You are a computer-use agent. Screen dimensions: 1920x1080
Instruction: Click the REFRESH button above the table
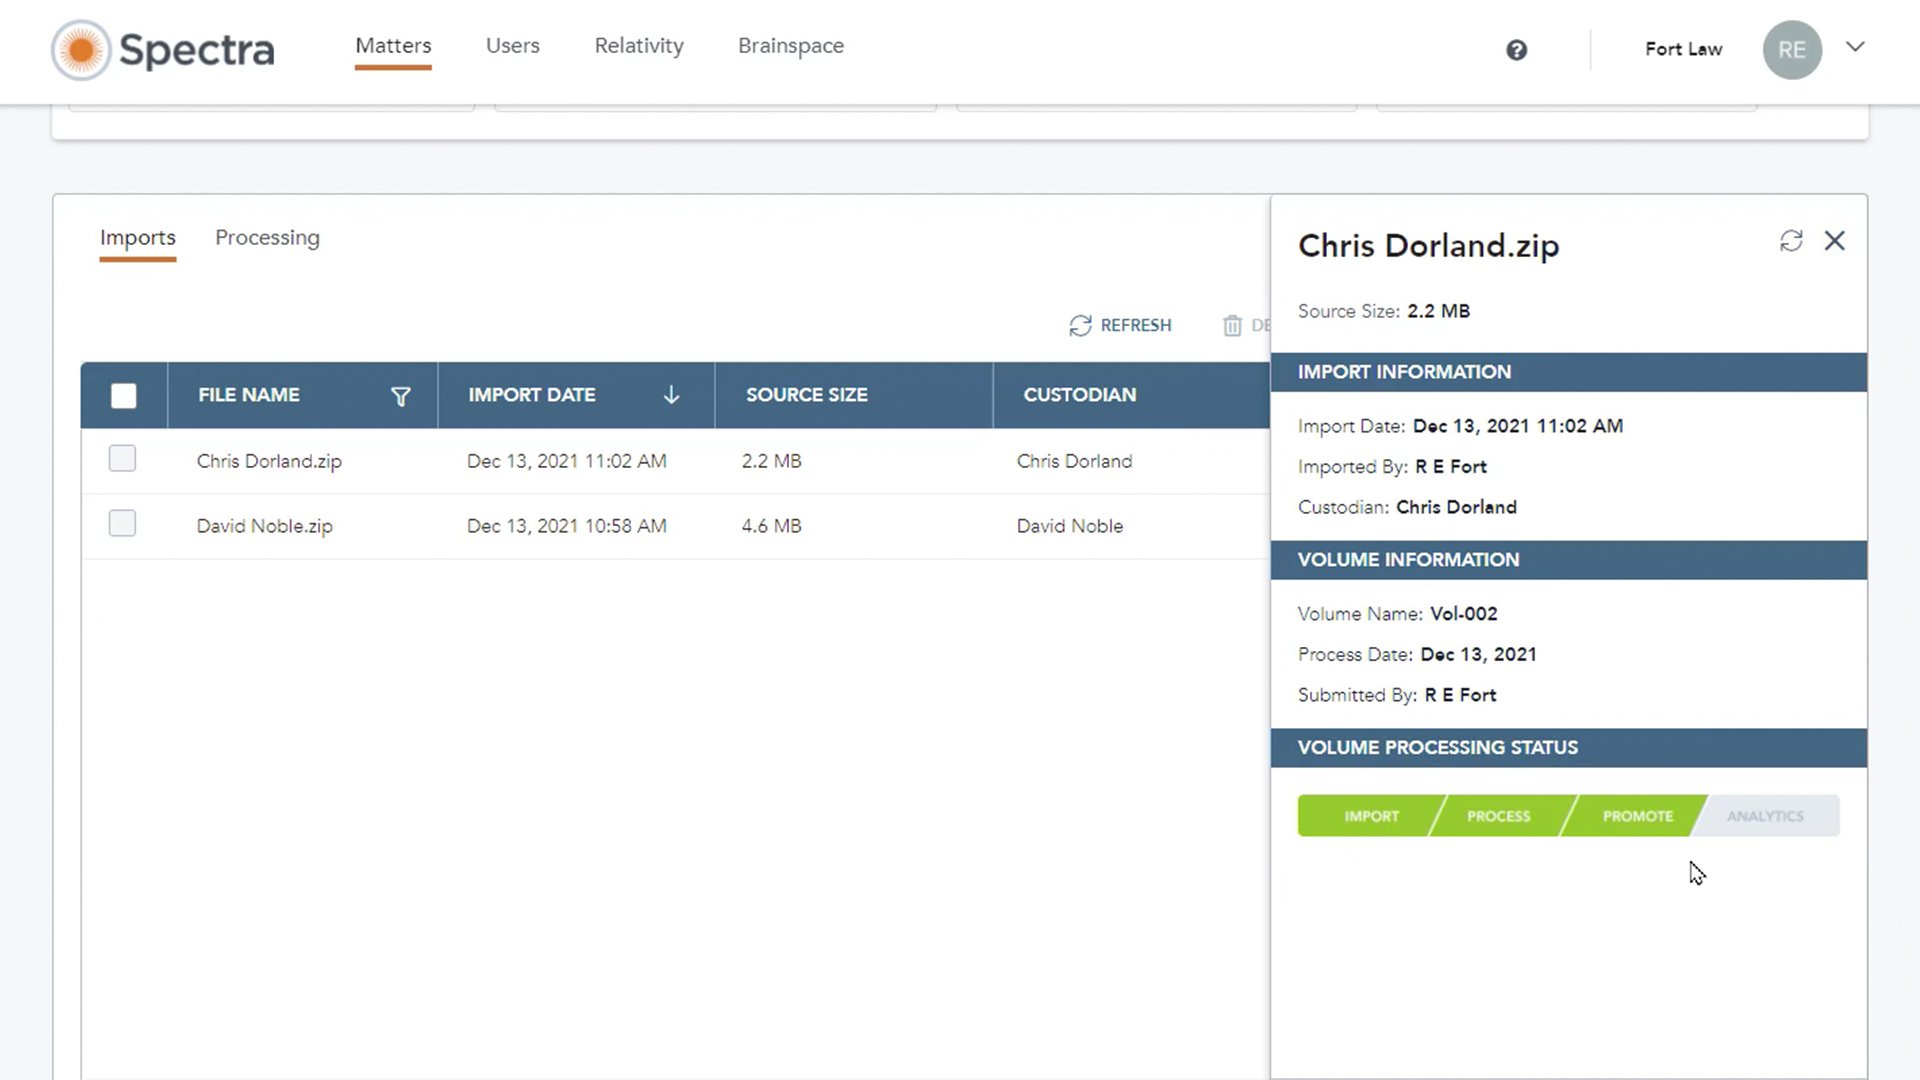1120,326
